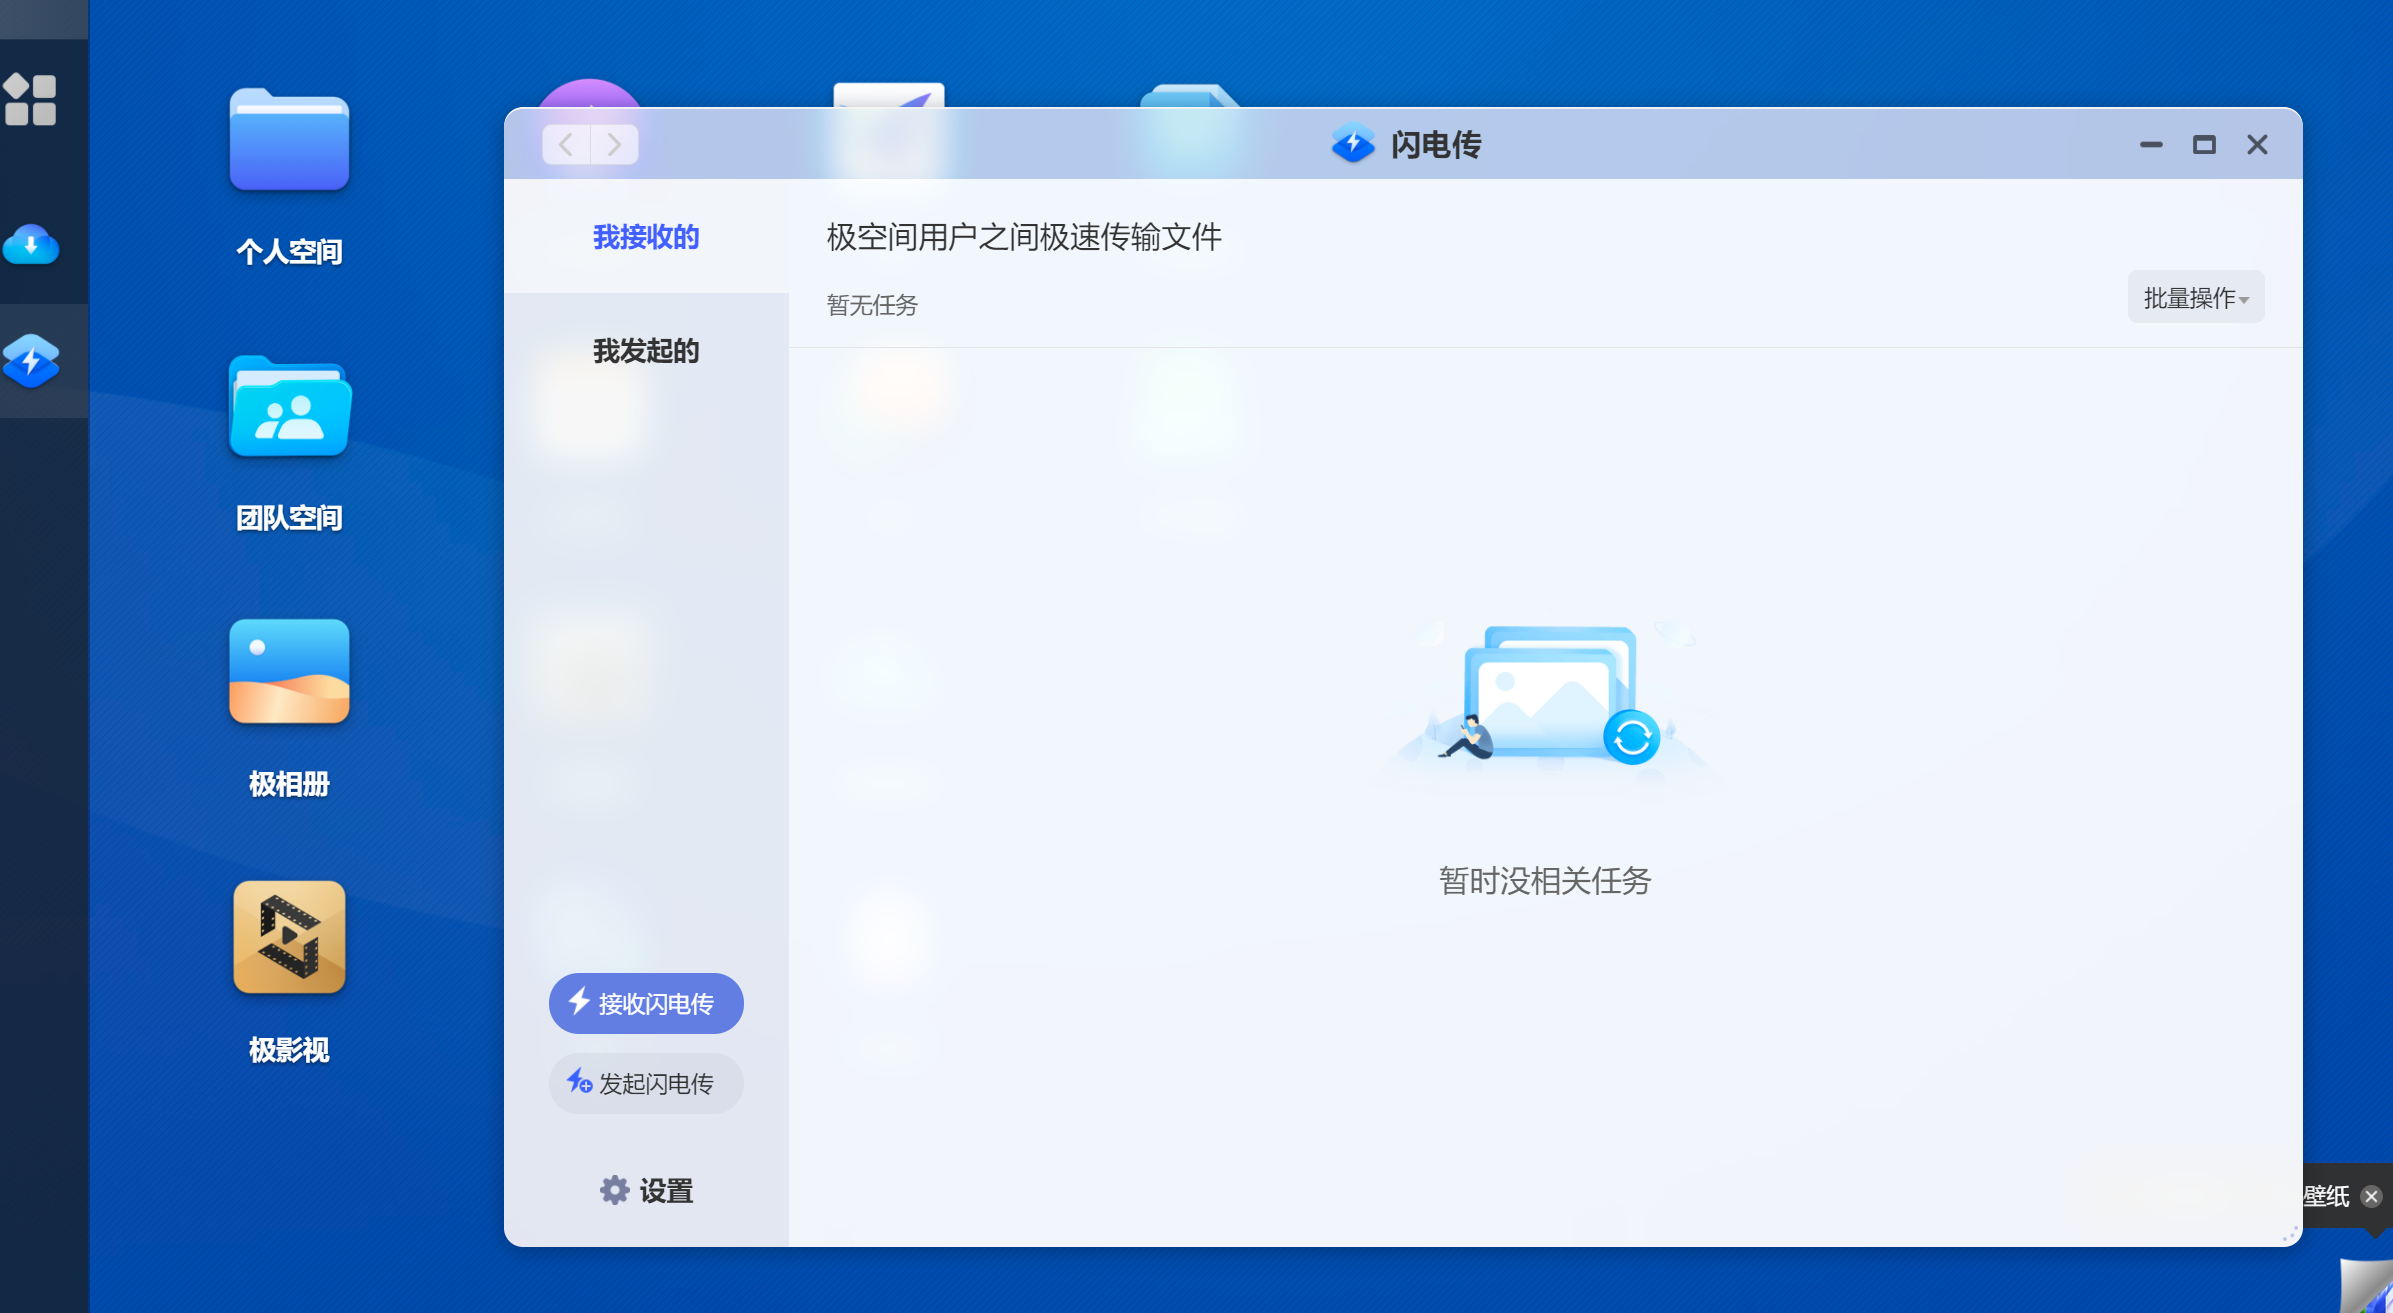Switch to 我发起的 tab
Viewport: 2393px width, 1313px height.
pos(646,351)
